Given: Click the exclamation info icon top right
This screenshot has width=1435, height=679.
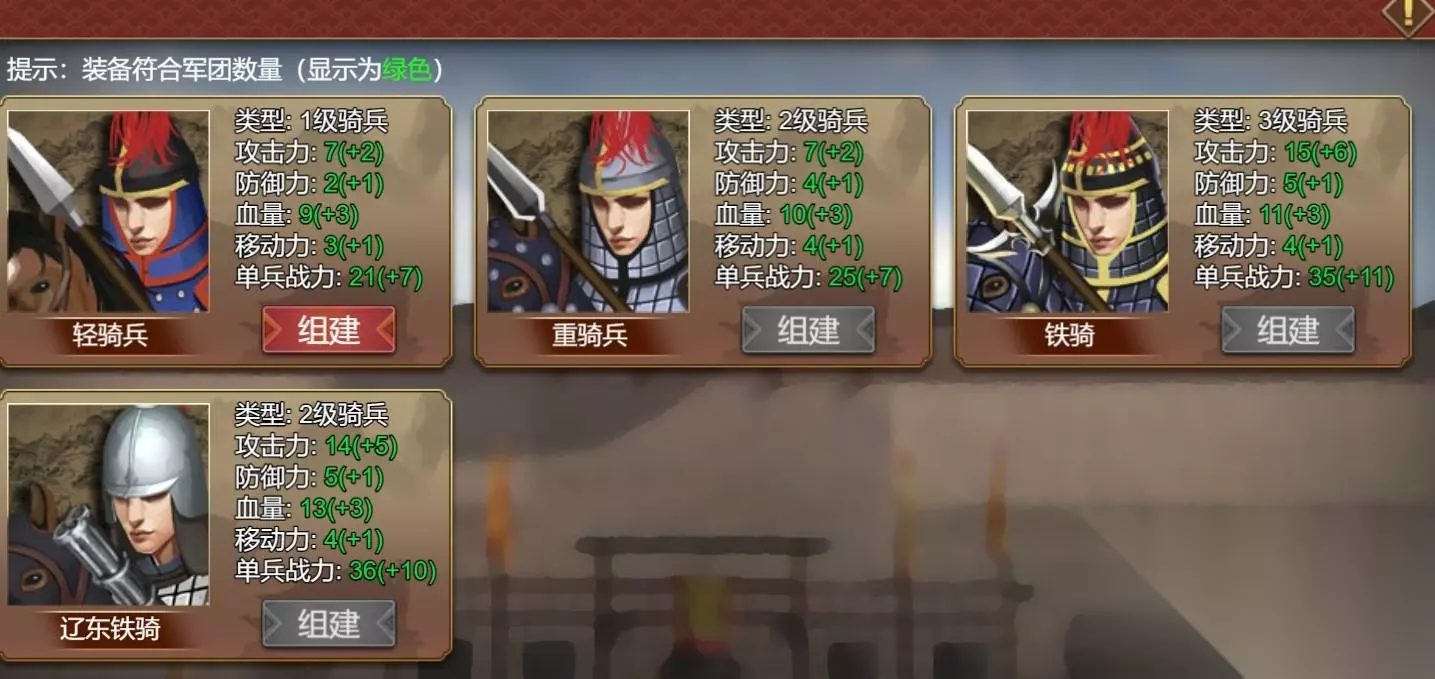Looking at the screenshot, I should 1409,13.
